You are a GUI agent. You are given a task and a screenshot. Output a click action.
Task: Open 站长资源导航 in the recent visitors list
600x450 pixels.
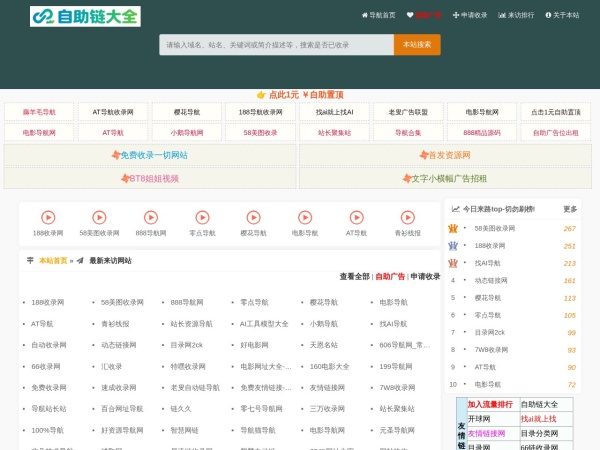[191, 324]
